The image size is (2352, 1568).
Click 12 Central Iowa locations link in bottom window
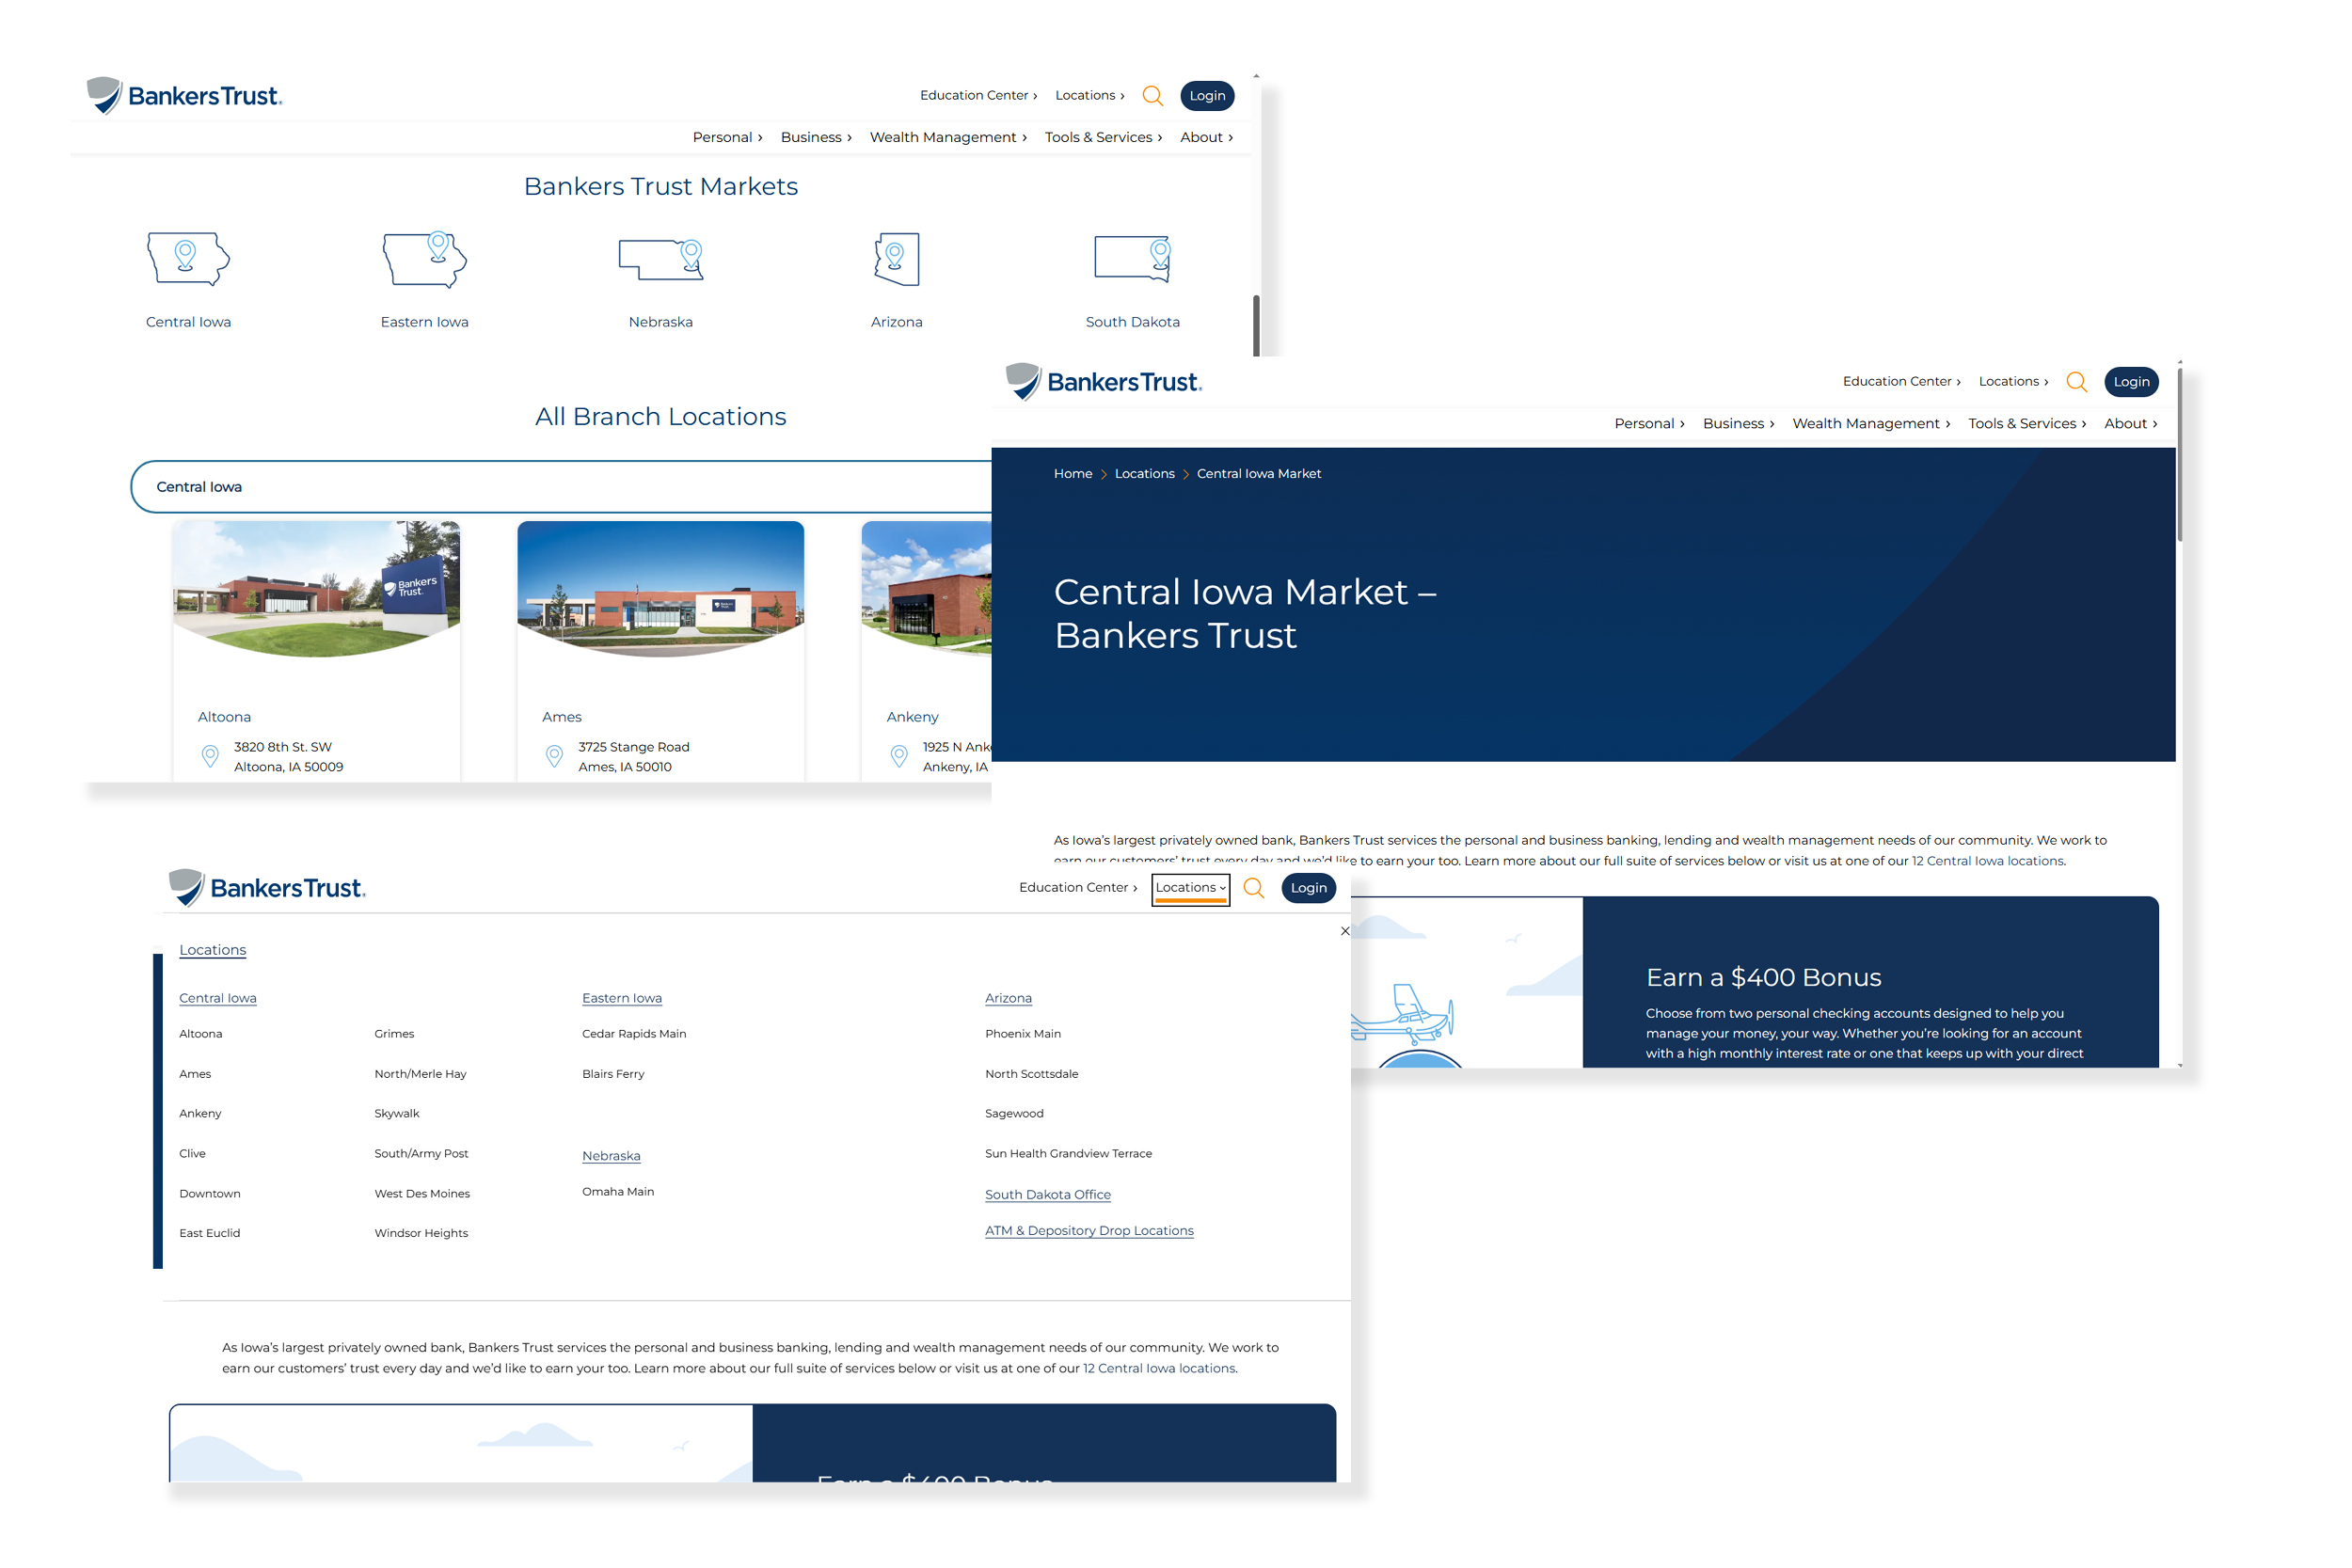1160,1369
